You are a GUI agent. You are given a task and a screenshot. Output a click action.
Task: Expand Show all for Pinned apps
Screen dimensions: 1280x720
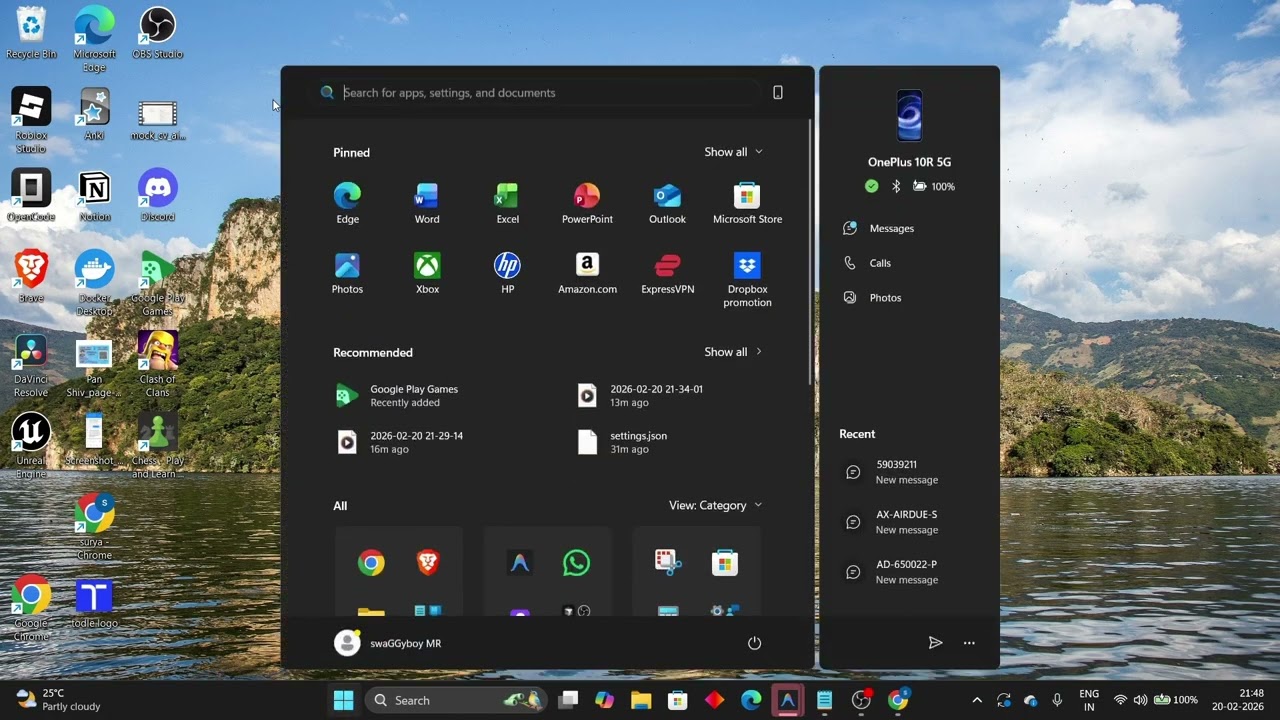pos(733,152)
